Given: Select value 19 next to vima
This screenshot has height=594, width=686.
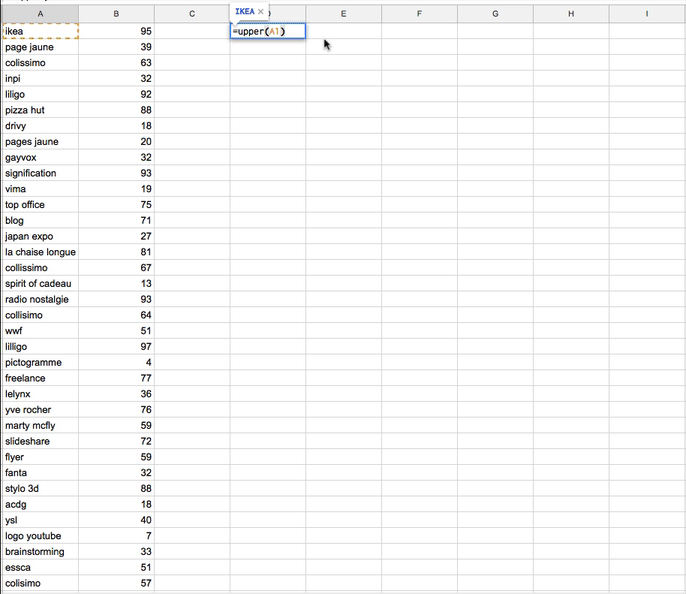Looking at the screenshot, I should [x=116, y=189].
